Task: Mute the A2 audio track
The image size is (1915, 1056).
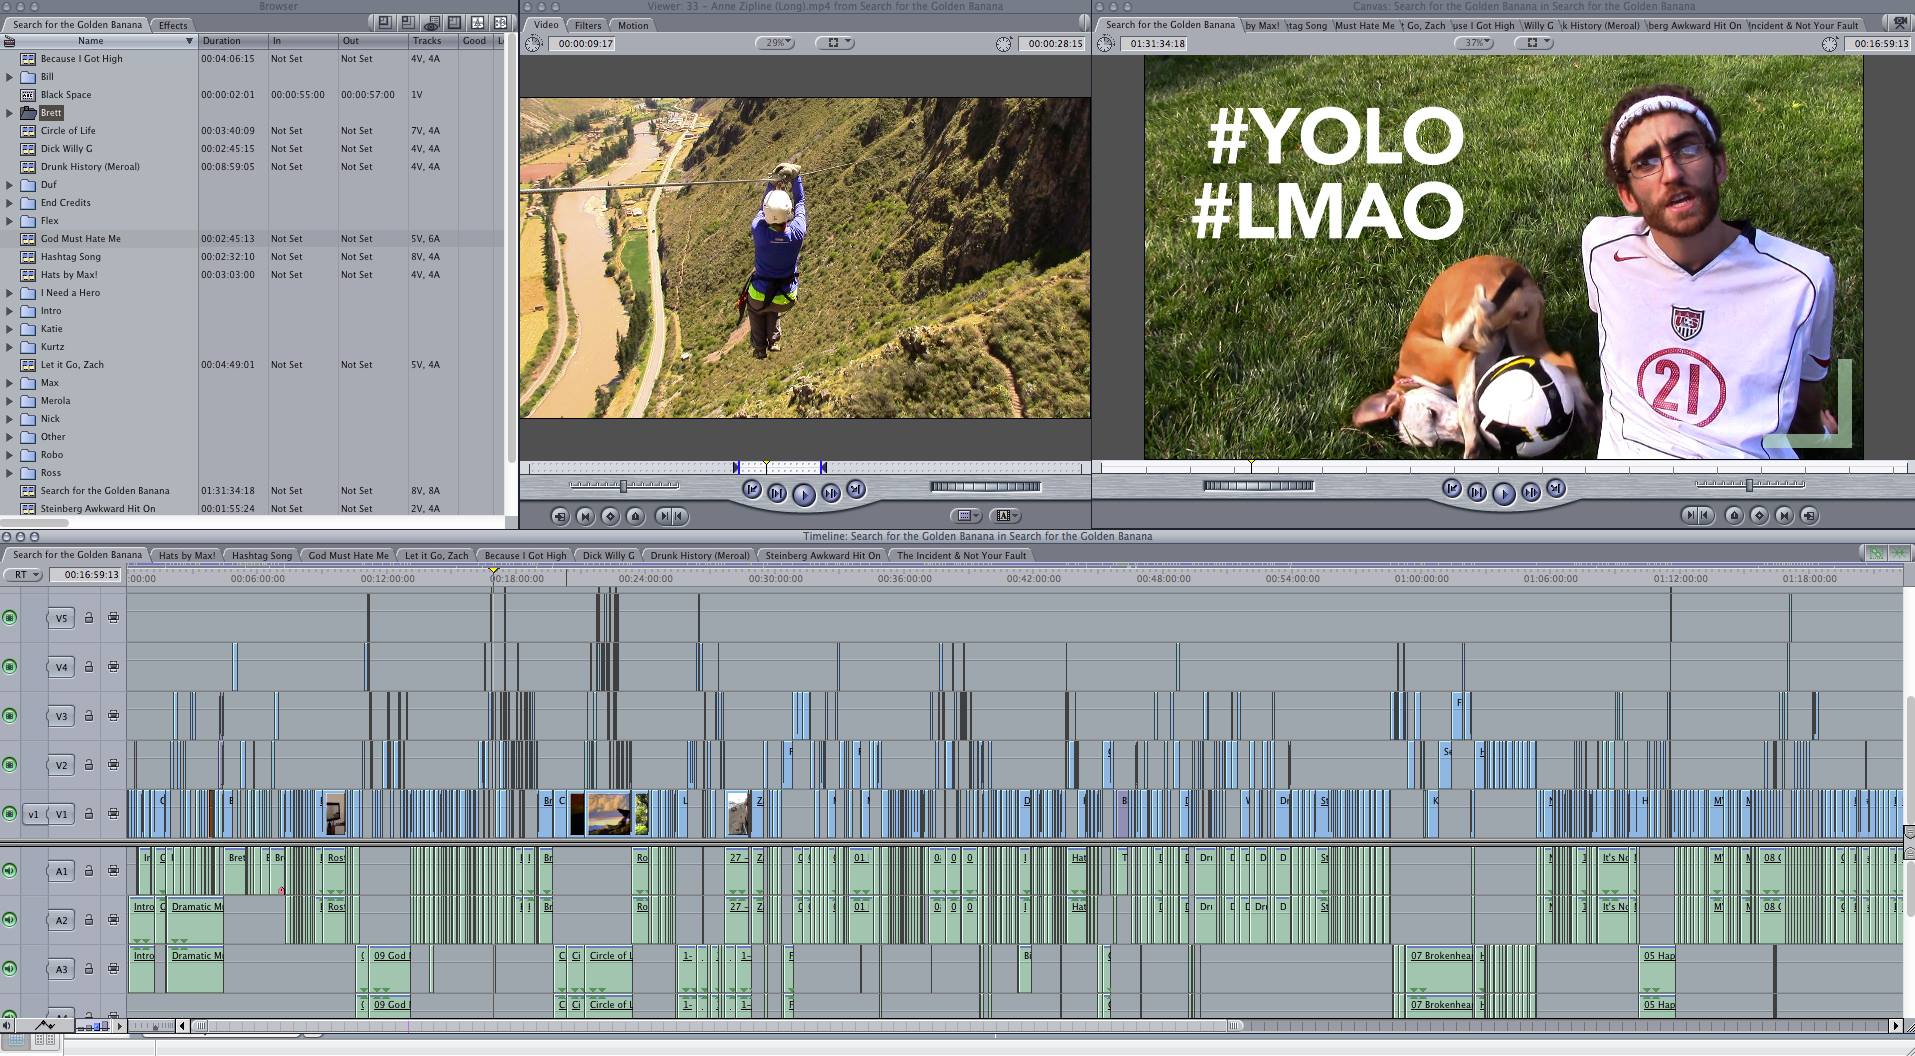Action: (x=10, y=920)
